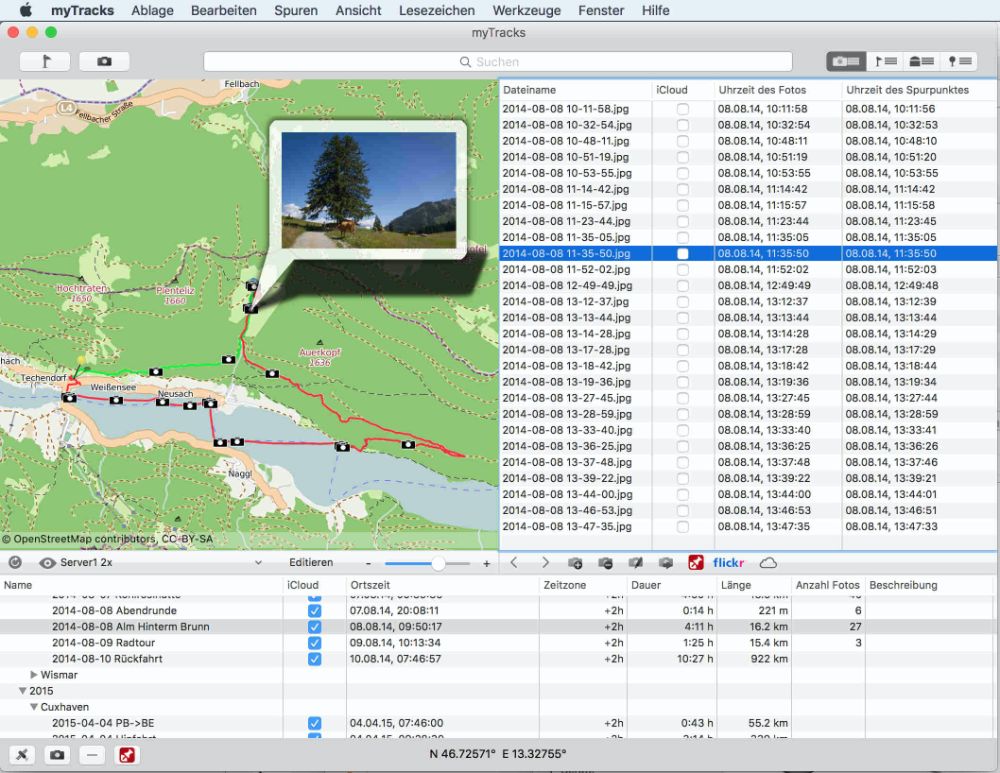This screenshot has width=1000, height=773.
Task: Go to the previous photo with the left arrow
Action: coord(514,563)
